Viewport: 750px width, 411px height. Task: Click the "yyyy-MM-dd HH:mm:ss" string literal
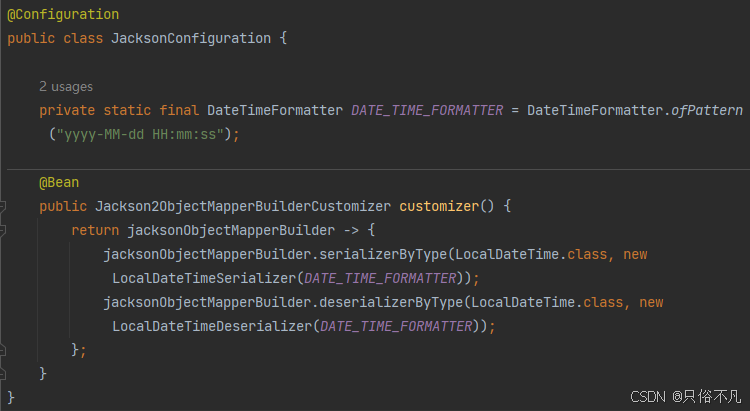point(144,133)
